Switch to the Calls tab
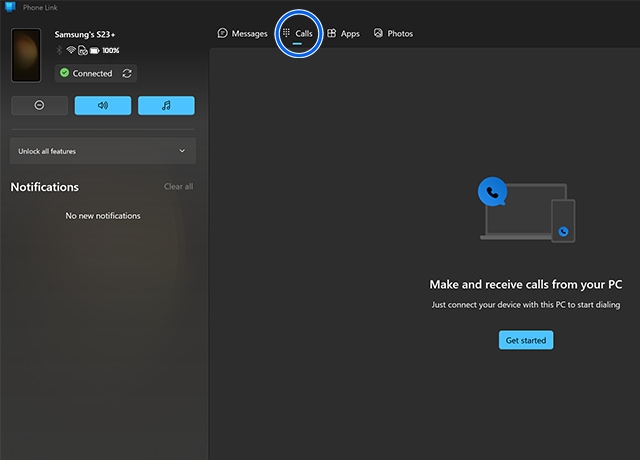 [x=298, y=33]
